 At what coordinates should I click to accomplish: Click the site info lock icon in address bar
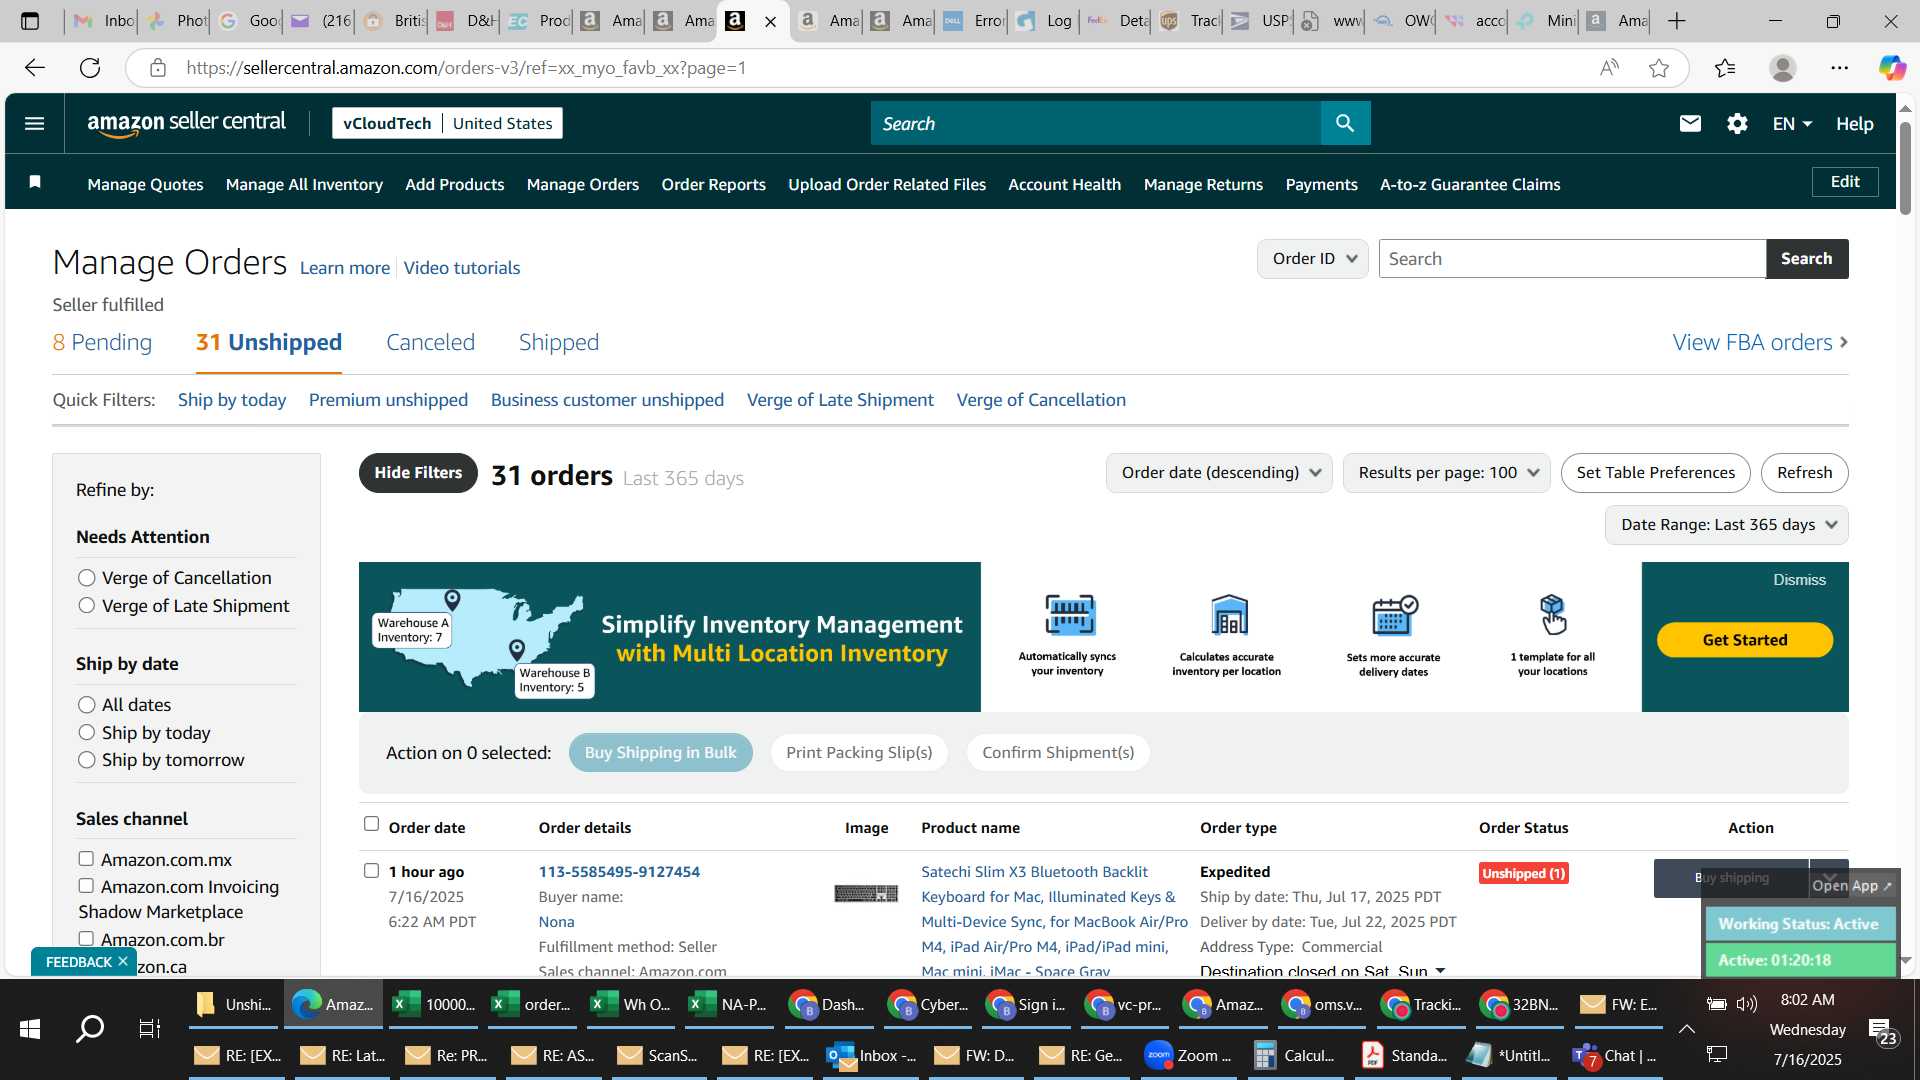(157, 68)
